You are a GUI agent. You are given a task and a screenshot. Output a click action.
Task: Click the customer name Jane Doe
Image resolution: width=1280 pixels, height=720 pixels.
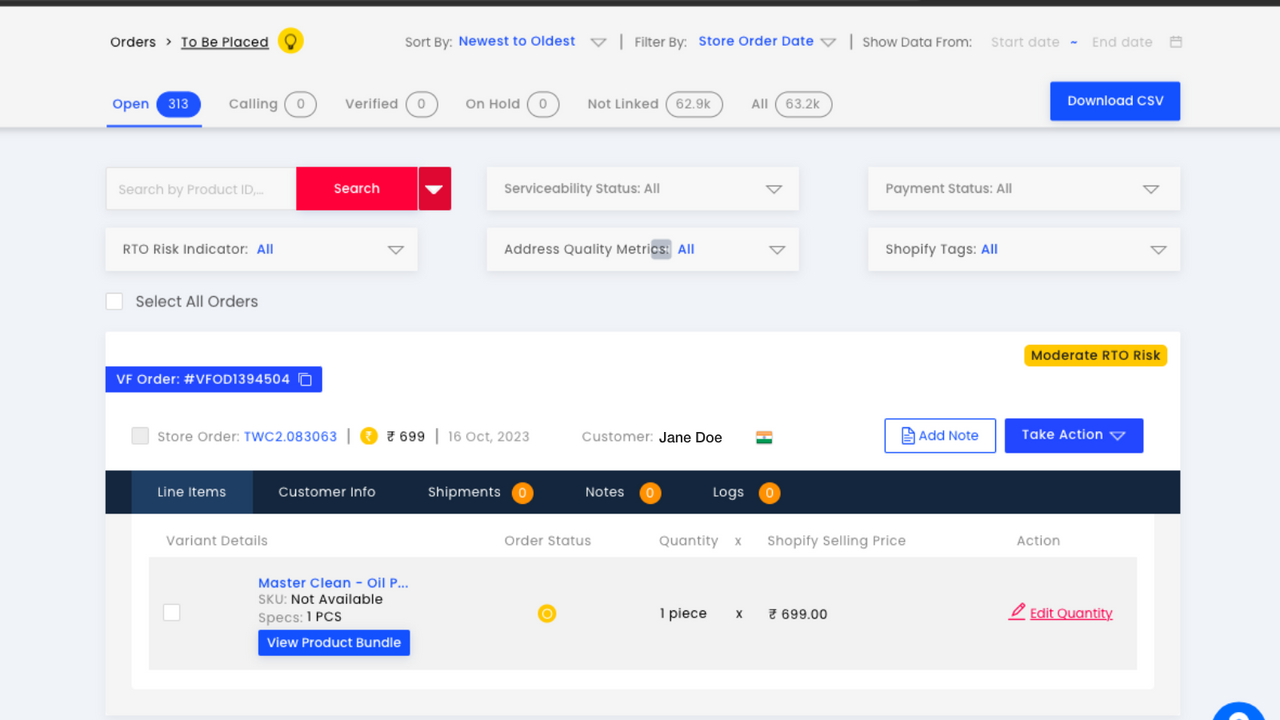point(690,437)
